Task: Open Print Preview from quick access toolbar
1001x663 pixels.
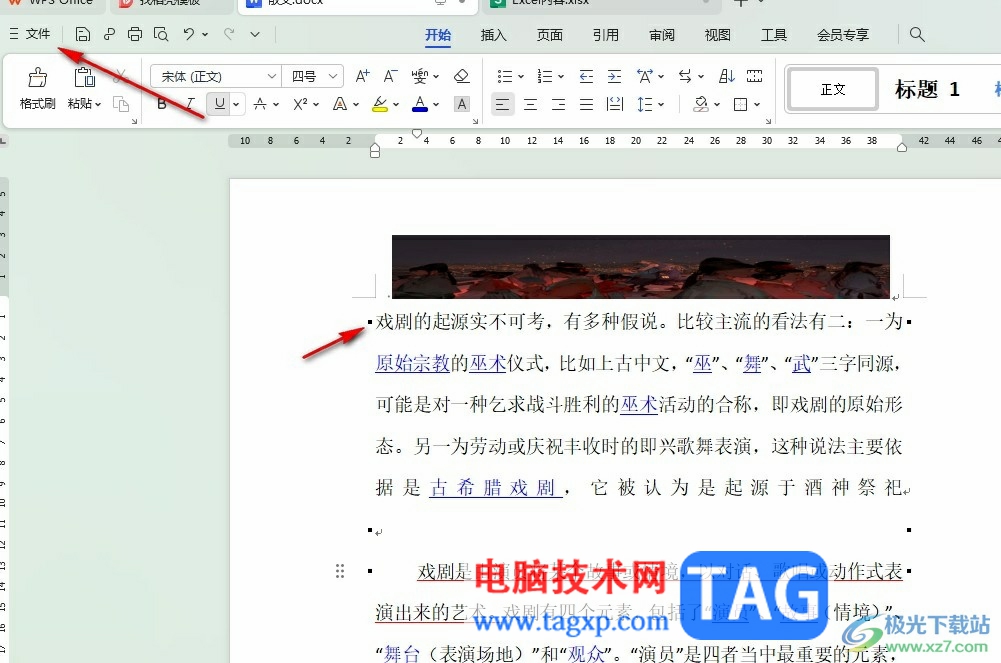Action: [x=161, y=34]
